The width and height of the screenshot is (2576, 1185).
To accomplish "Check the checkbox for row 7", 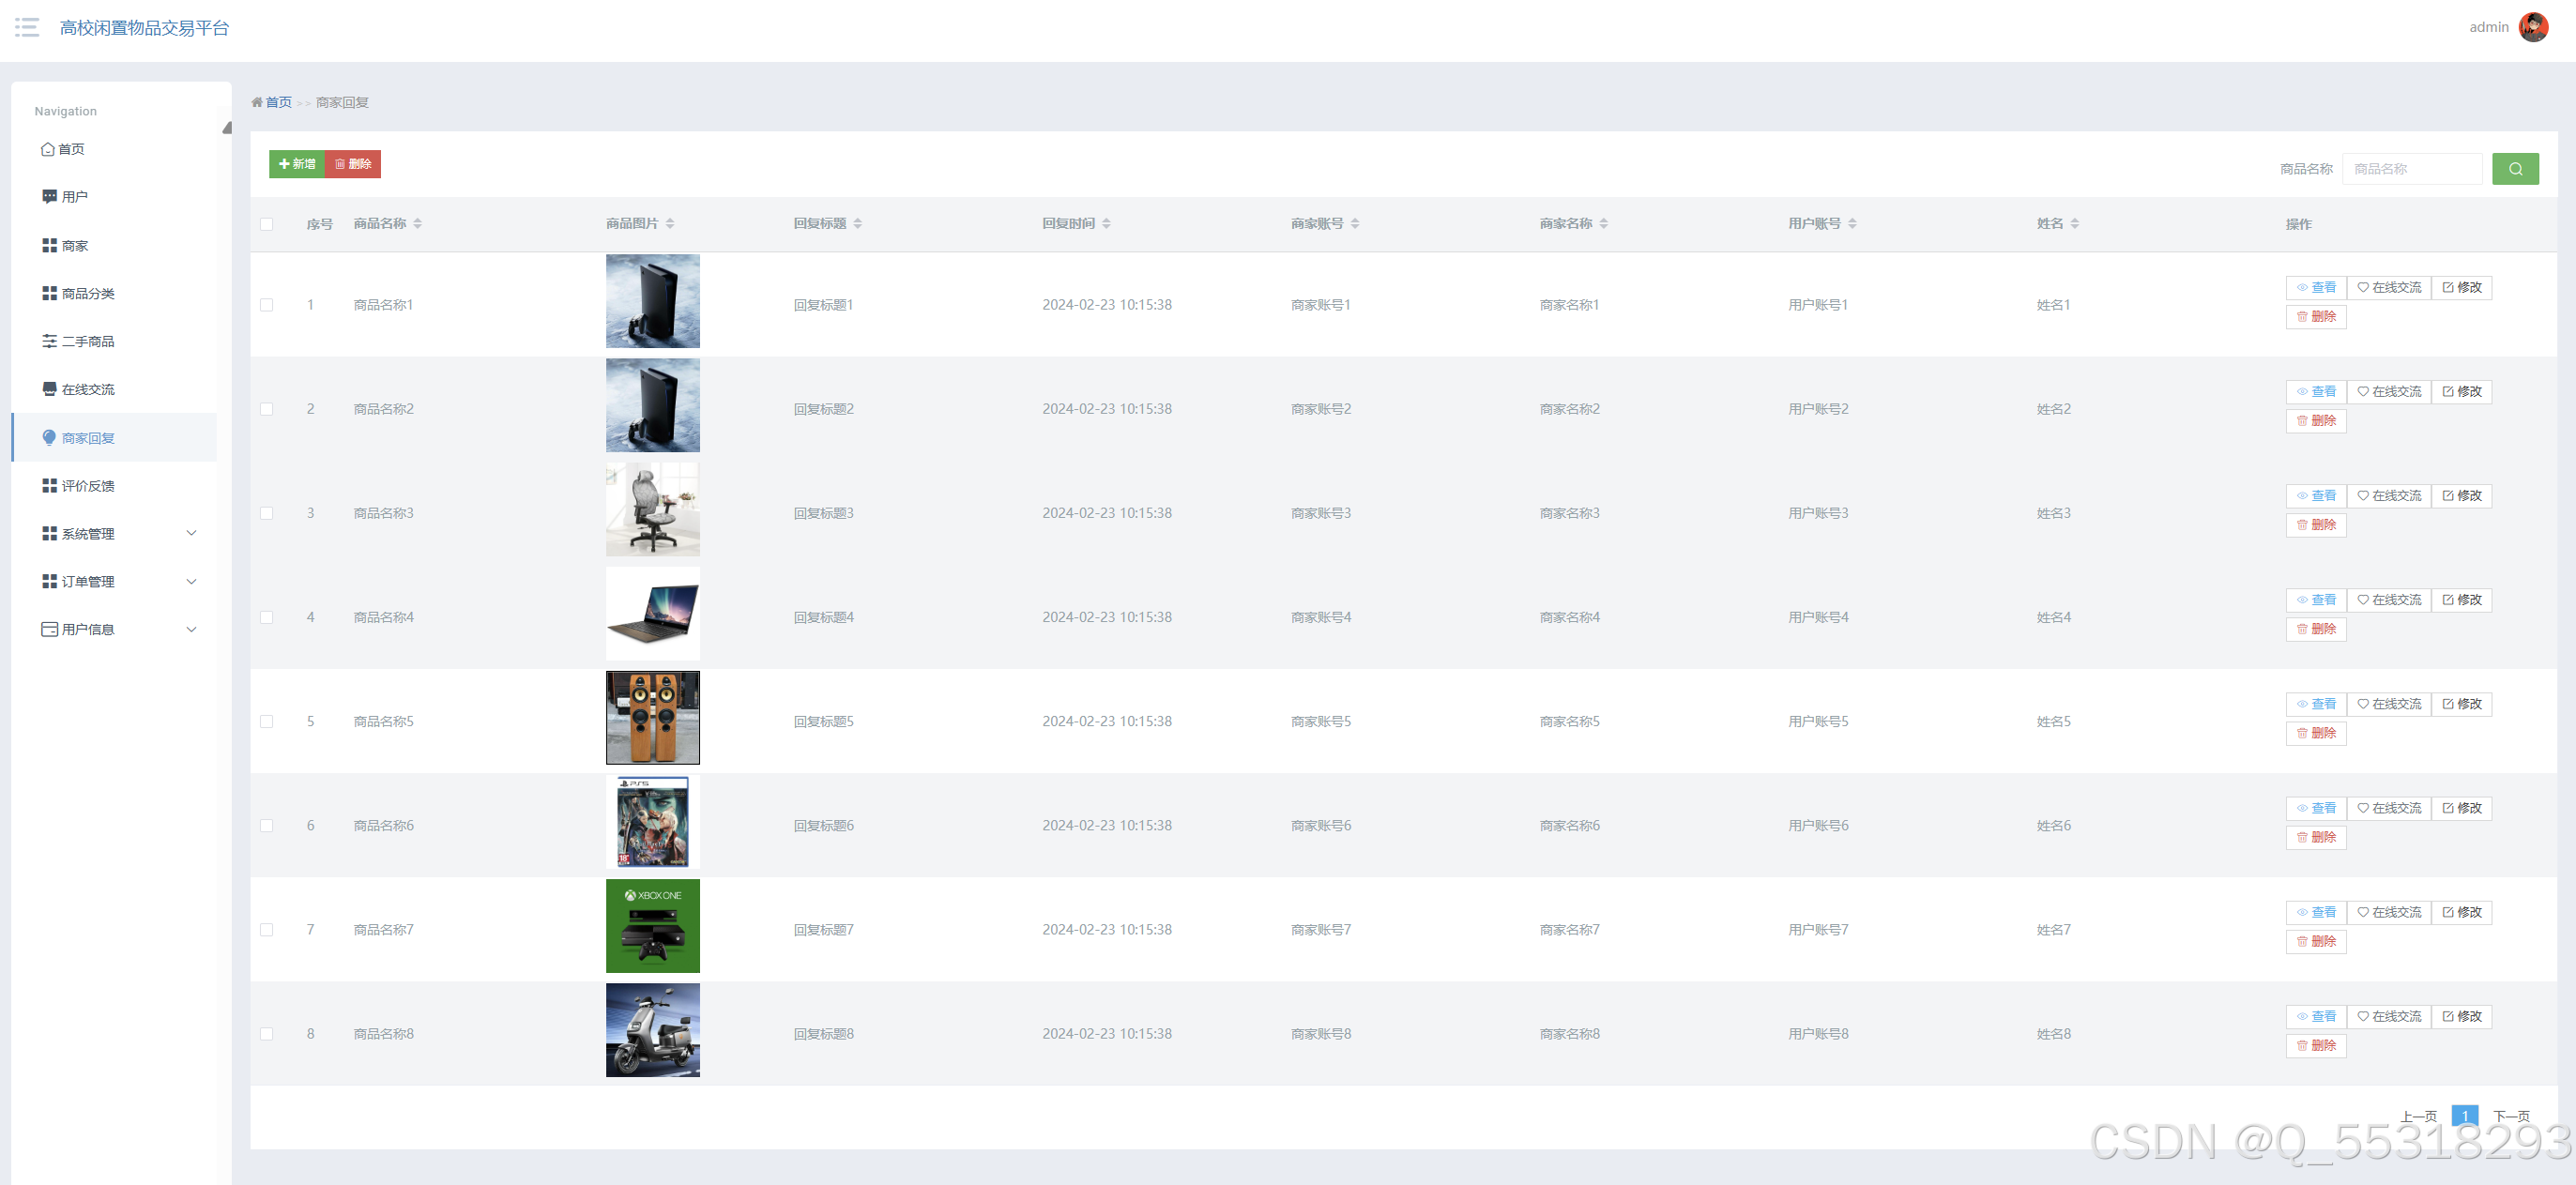I will click(x=267, y=929).
